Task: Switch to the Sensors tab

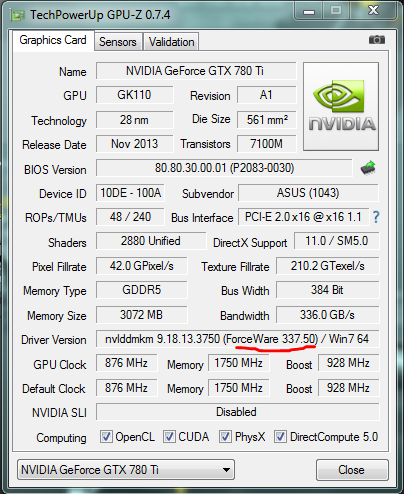Action: 118,42
